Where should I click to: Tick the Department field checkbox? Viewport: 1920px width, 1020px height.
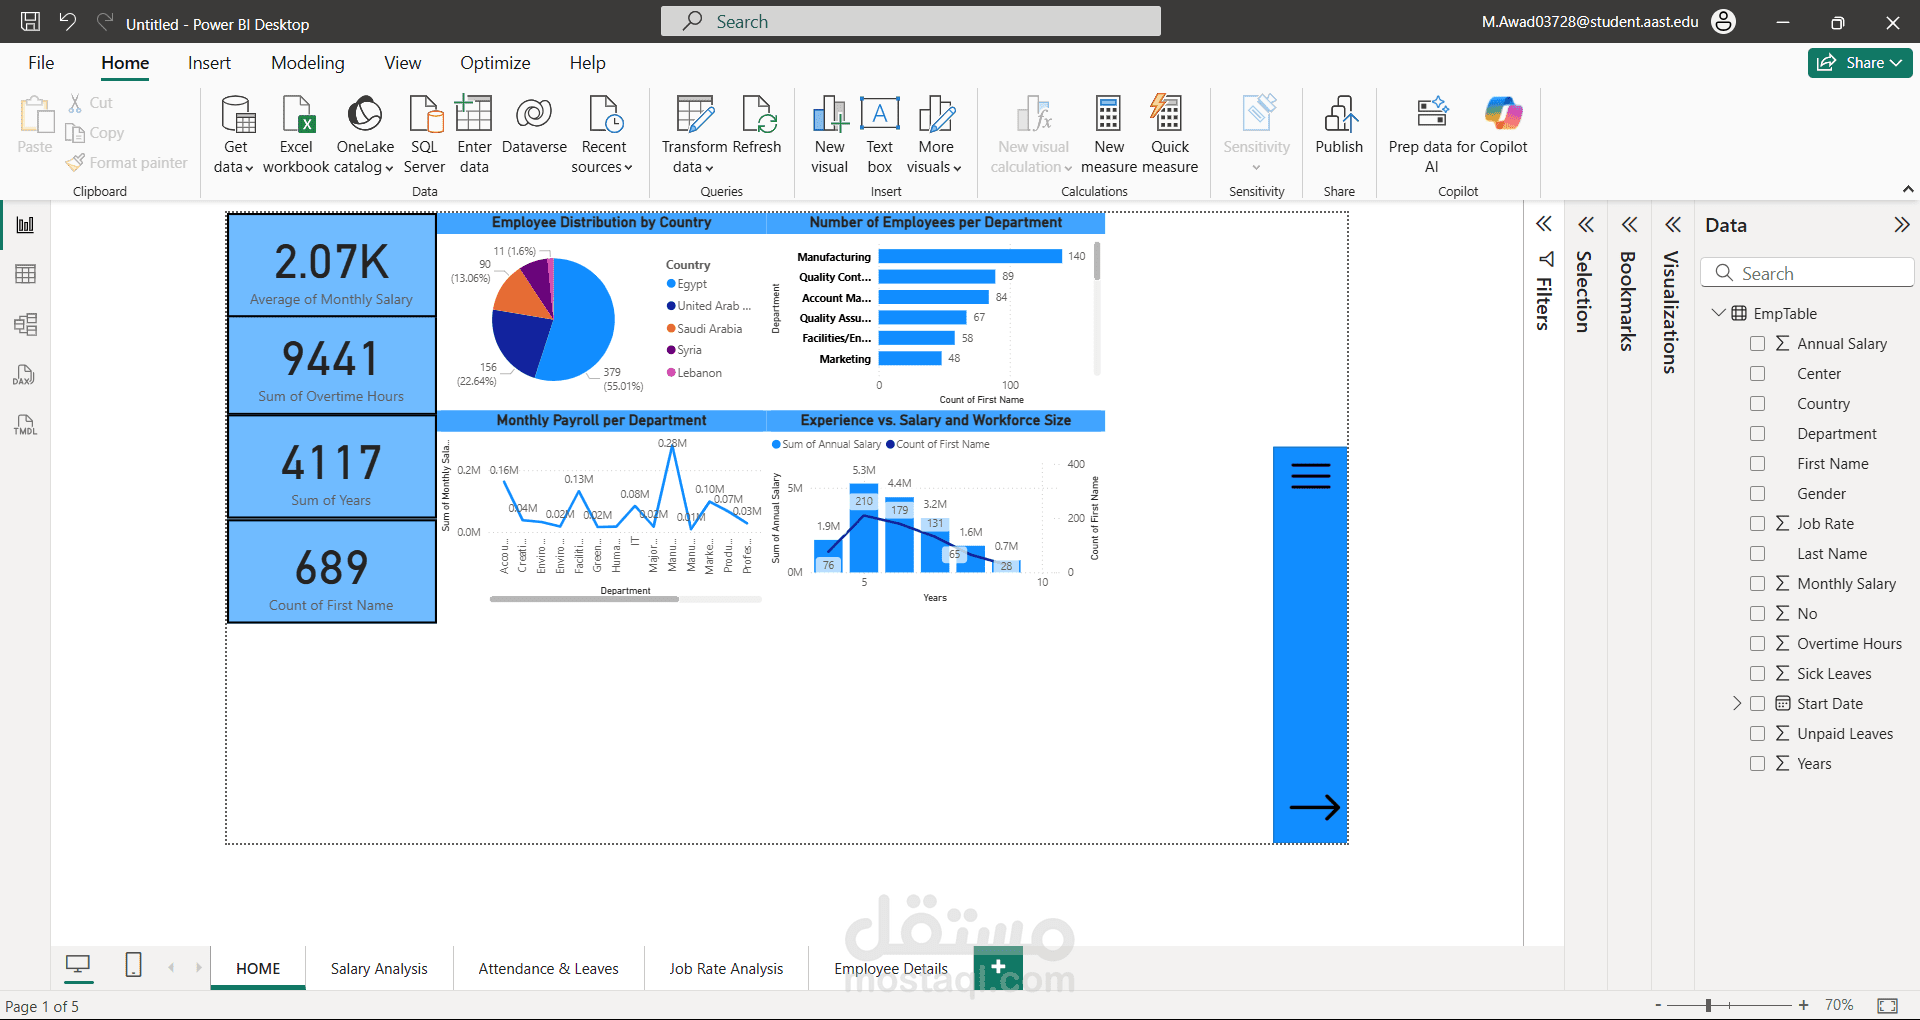1757,434
